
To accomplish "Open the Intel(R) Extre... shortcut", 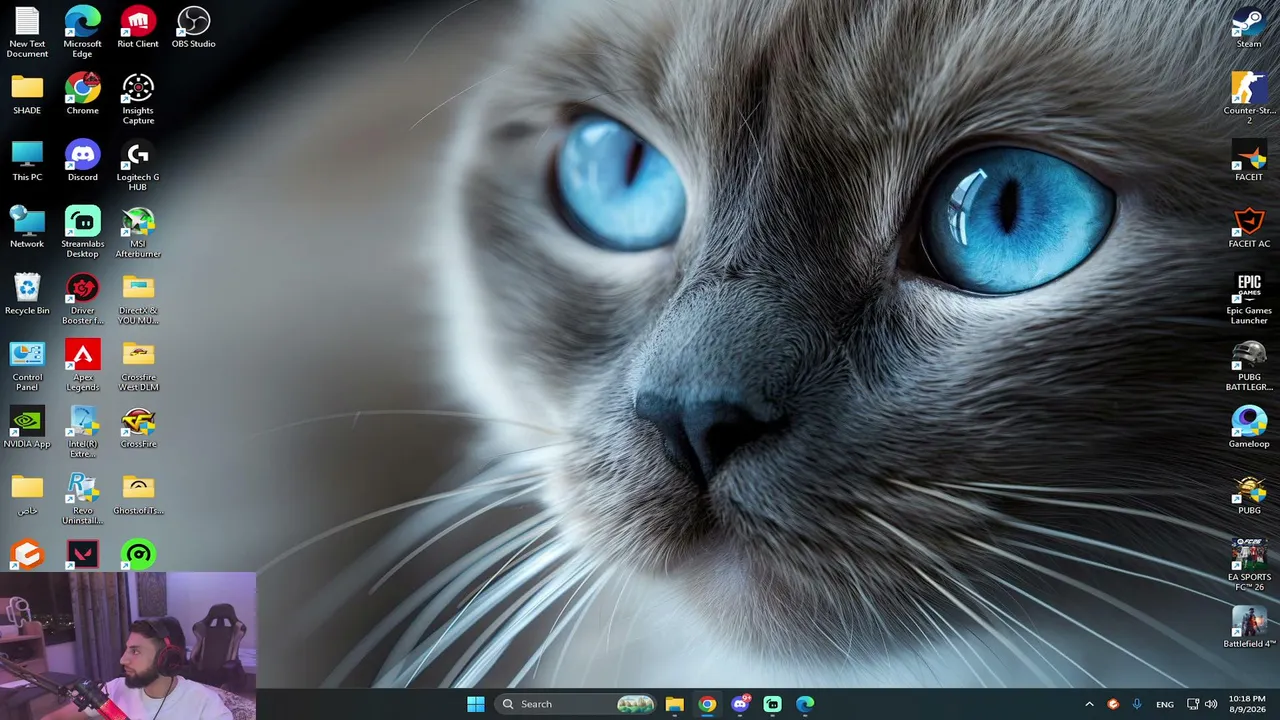I will 82,433.
